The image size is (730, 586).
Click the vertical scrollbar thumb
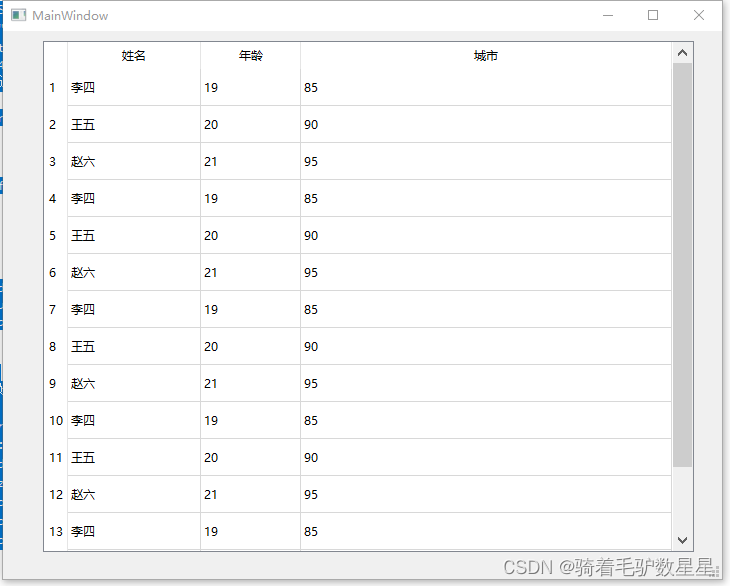(683, 265)
